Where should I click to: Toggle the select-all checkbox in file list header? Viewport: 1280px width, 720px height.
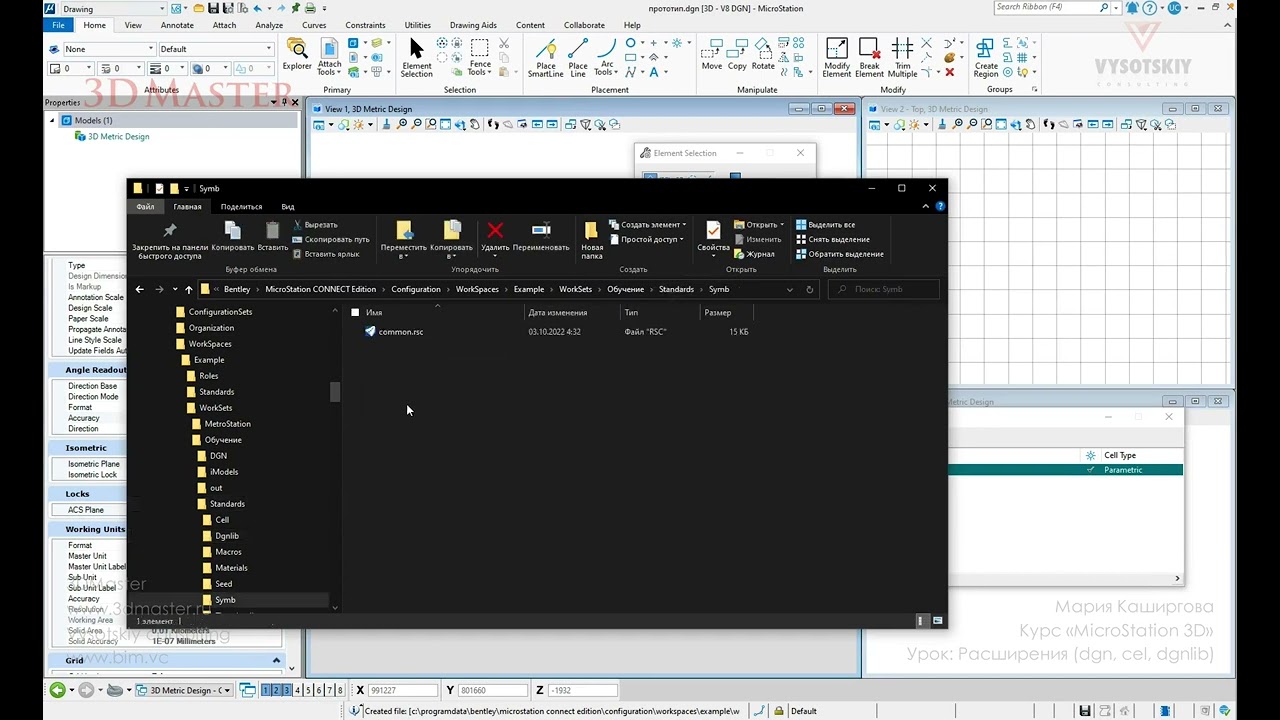(x=355, y=313)
